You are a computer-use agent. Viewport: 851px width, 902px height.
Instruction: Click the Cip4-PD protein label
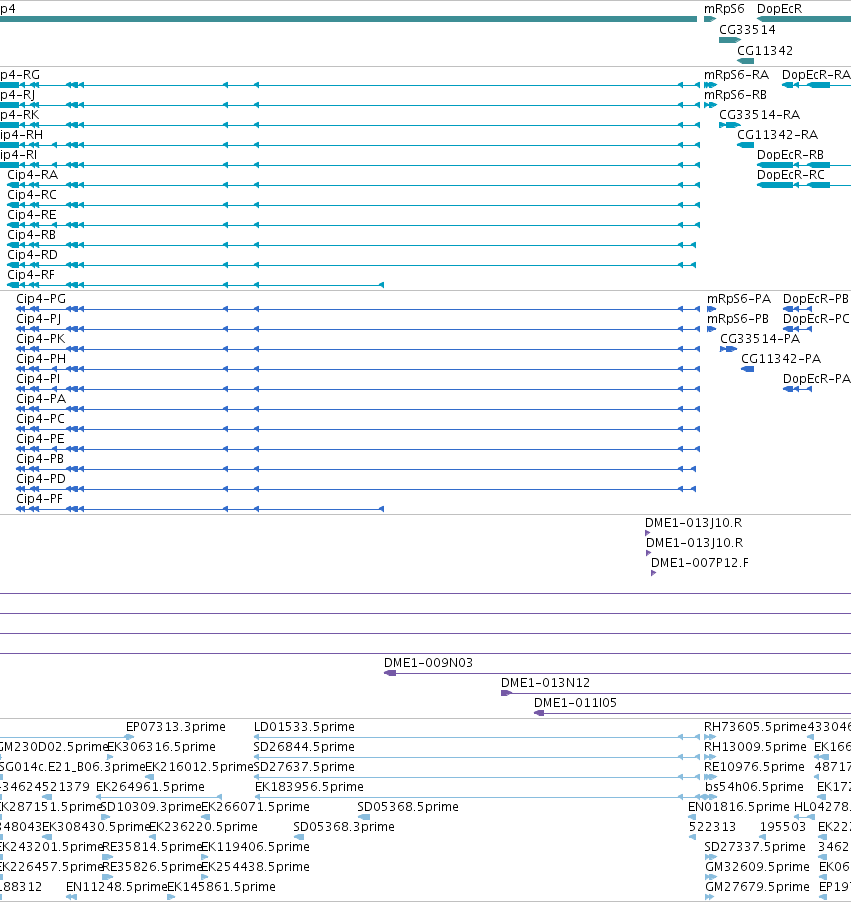coord(41,479)
